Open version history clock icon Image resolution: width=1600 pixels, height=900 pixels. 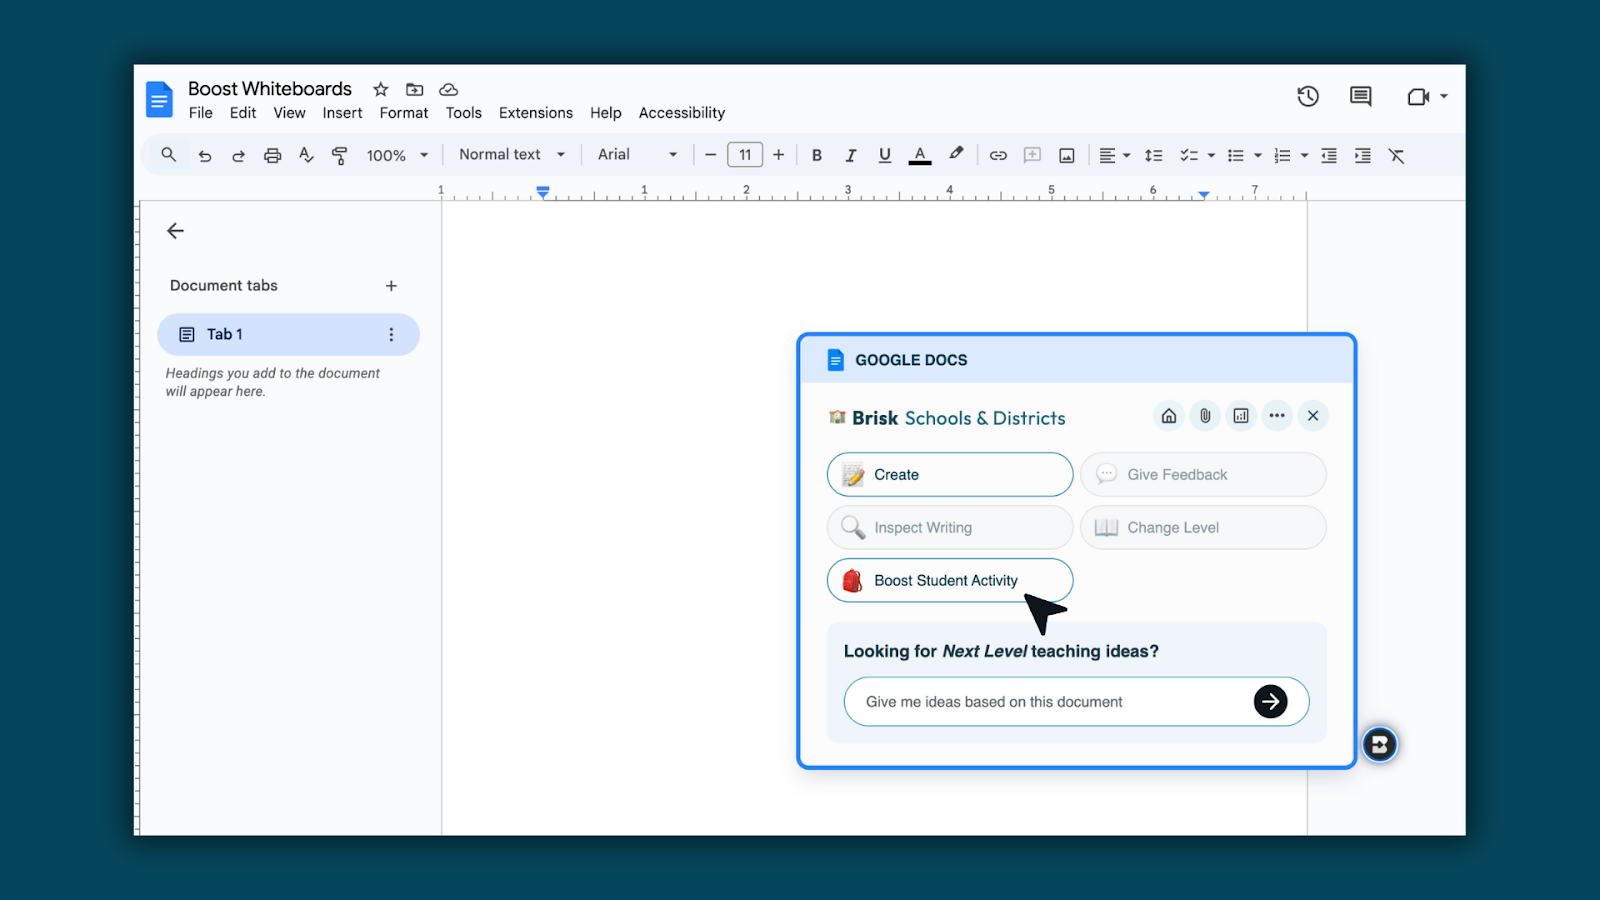[1308, 96]
